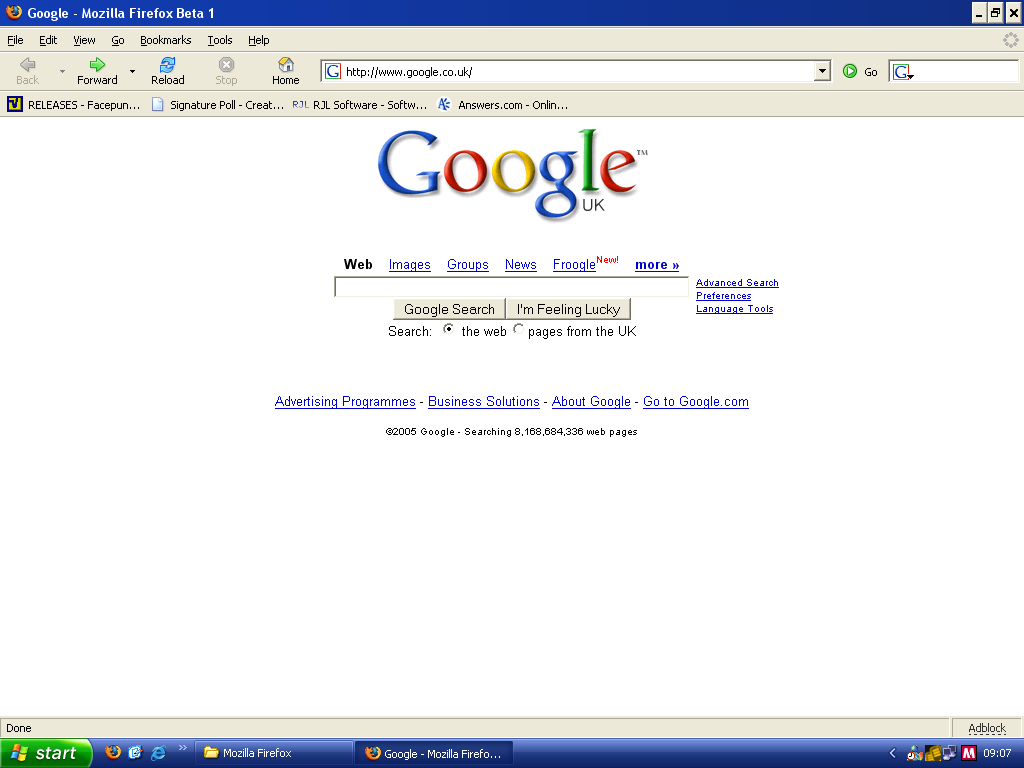Open the View menu

point(84,40)
